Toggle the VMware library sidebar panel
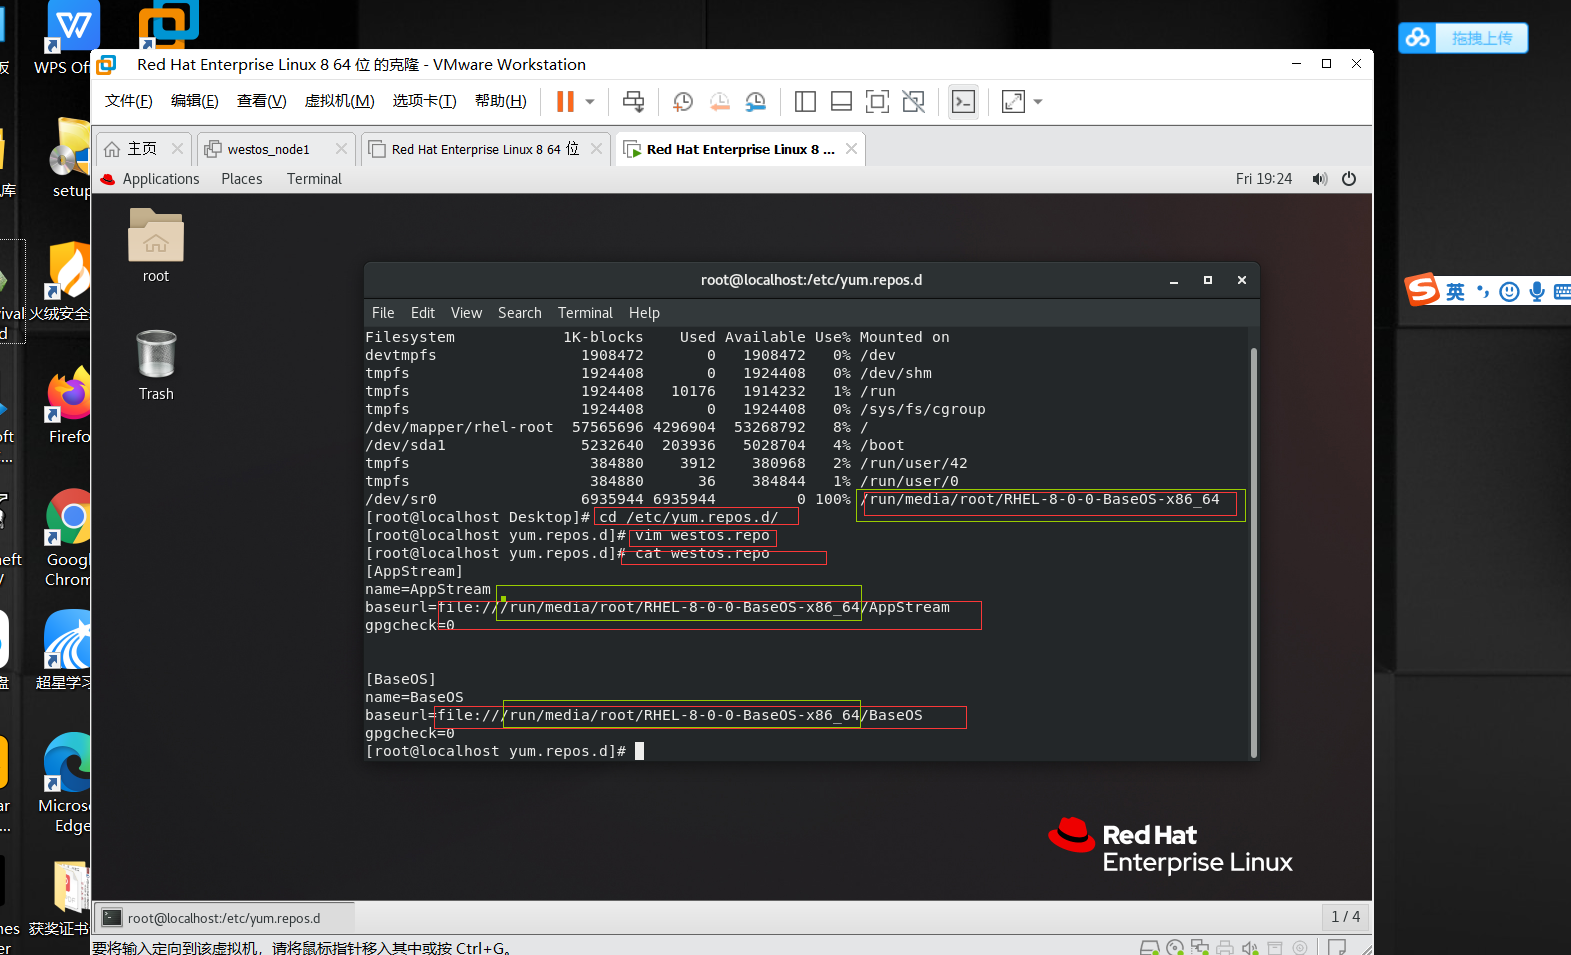Image resolution: width=1571 pixels, height=955 pixels. [x=805, y=101]
